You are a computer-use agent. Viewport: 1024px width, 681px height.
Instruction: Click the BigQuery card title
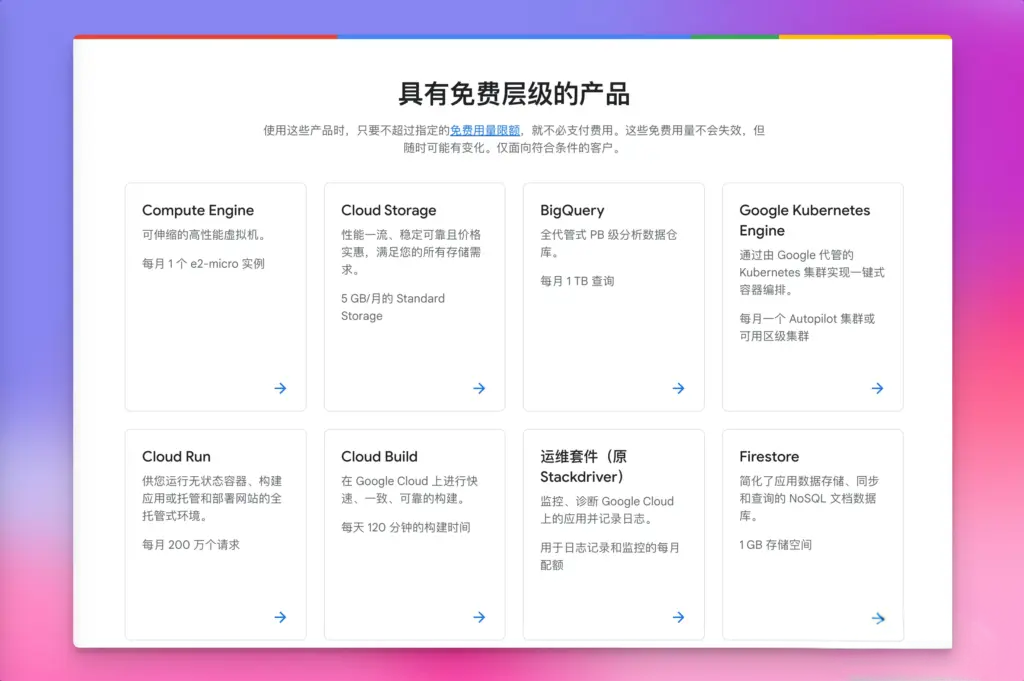point(572,210)
